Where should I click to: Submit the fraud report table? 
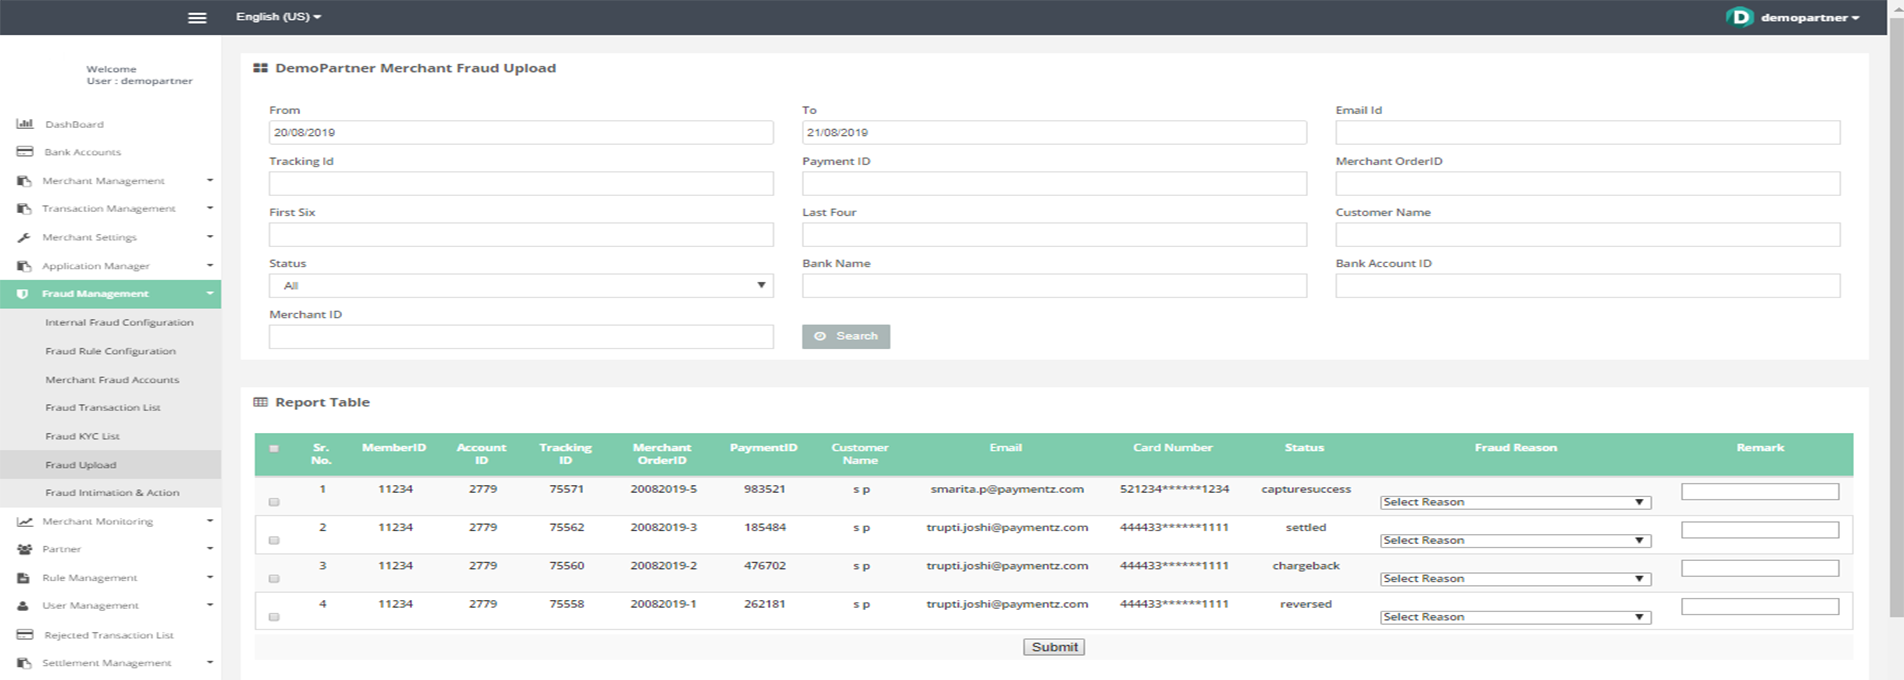coord(1054,647)
